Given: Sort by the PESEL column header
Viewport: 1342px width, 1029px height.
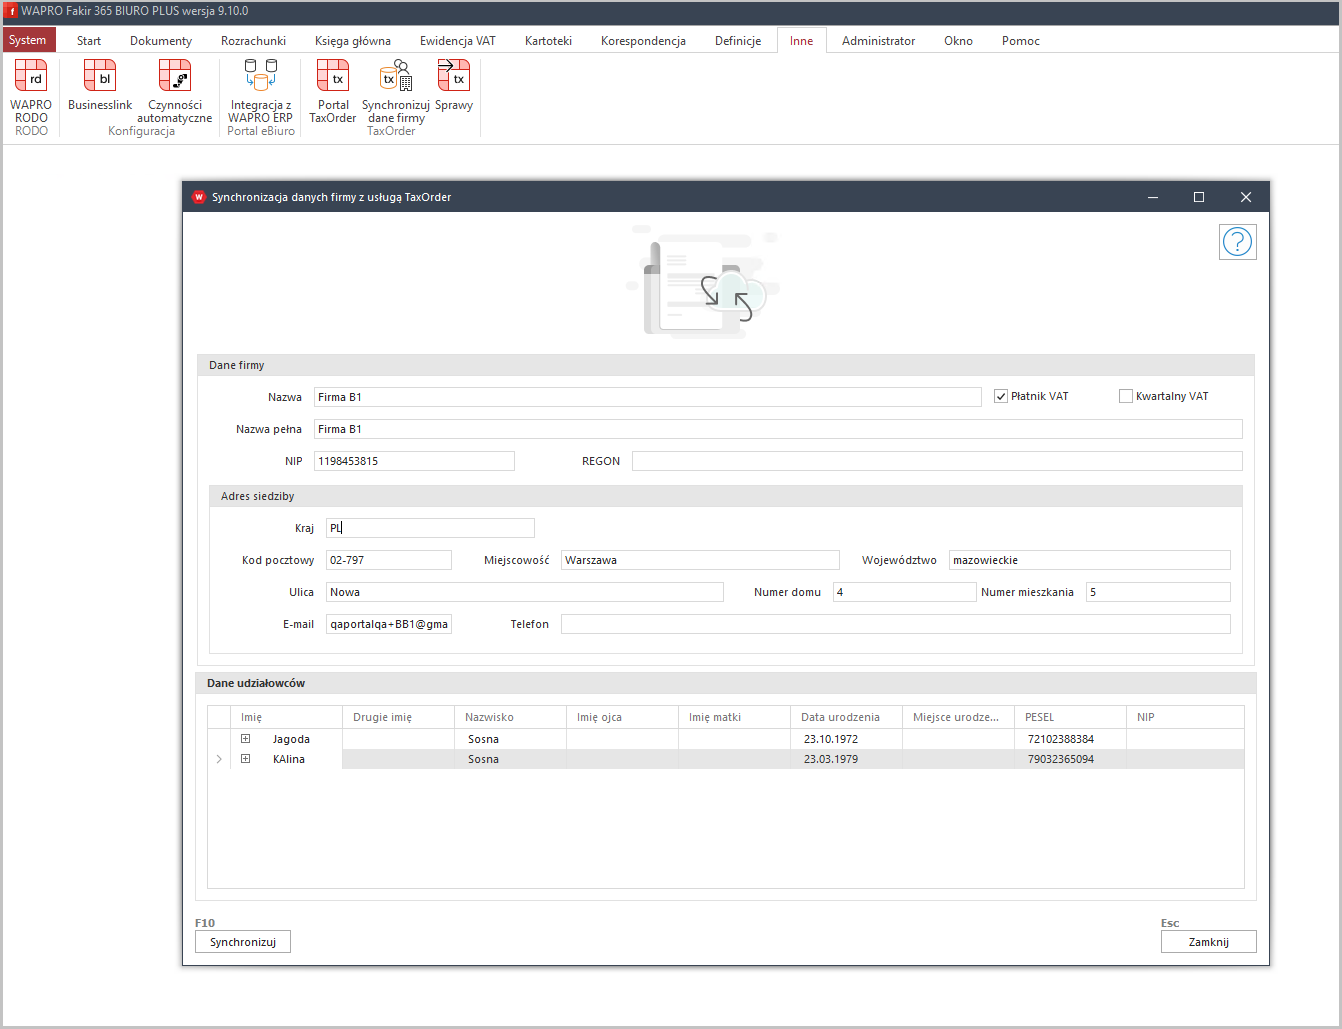Looking at the screenshot, I should (x=1068, y=717).
